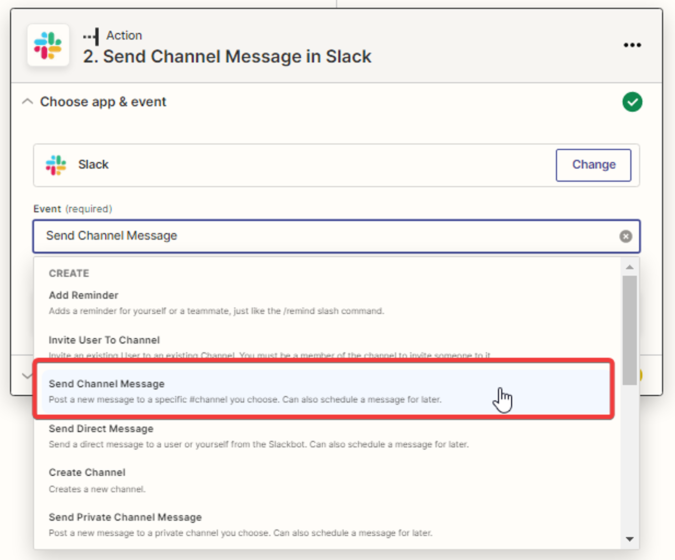
Task: Click the step title Send Channel Message in Slack
Action: click(227, 57)
